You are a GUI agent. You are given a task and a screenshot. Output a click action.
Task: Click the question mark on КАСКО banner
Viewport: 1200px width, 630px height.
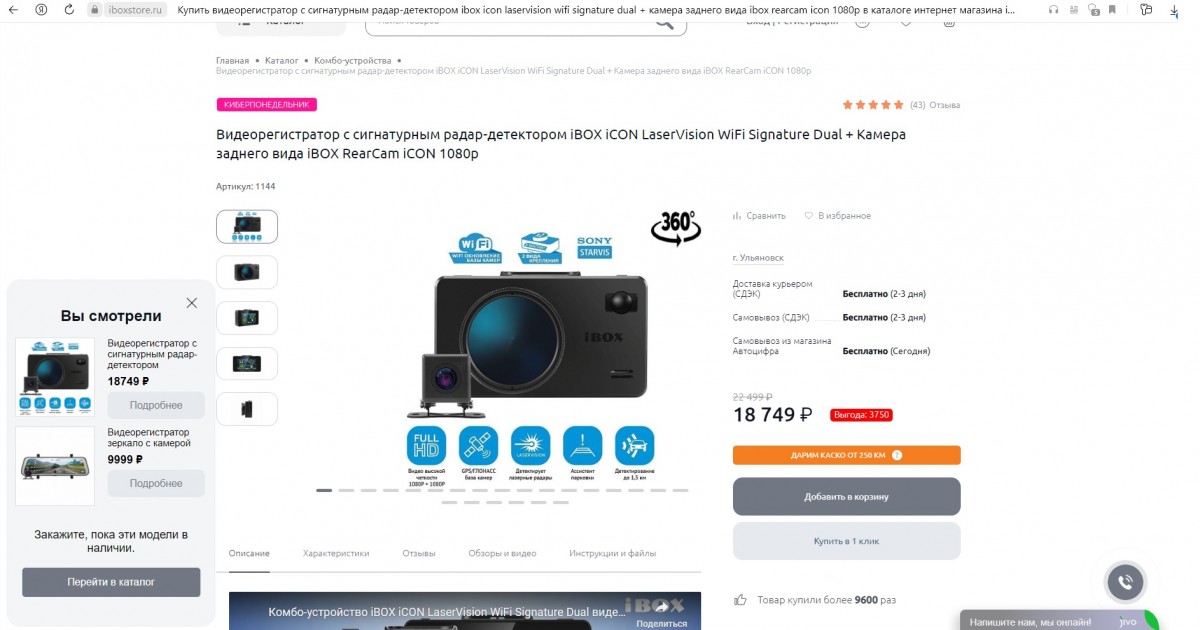897,455
